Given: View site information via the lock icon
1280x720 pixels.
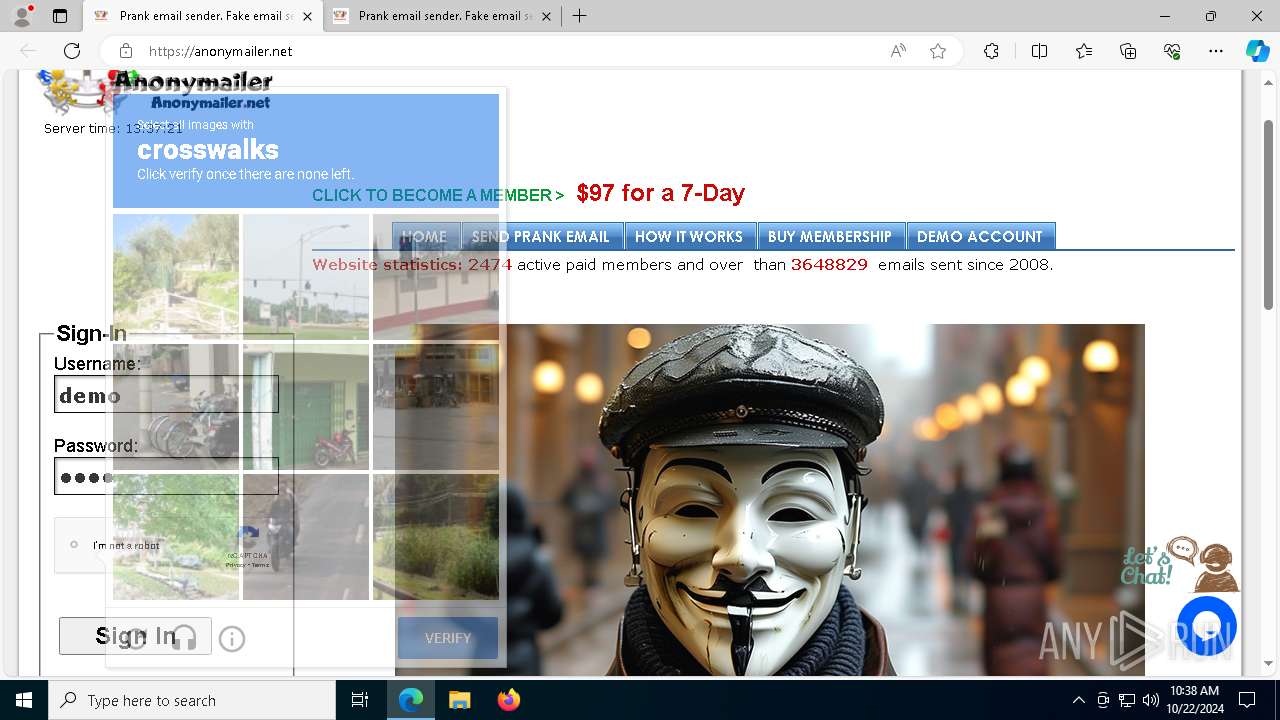Looking at the screenshot, I should coord(126,51).
